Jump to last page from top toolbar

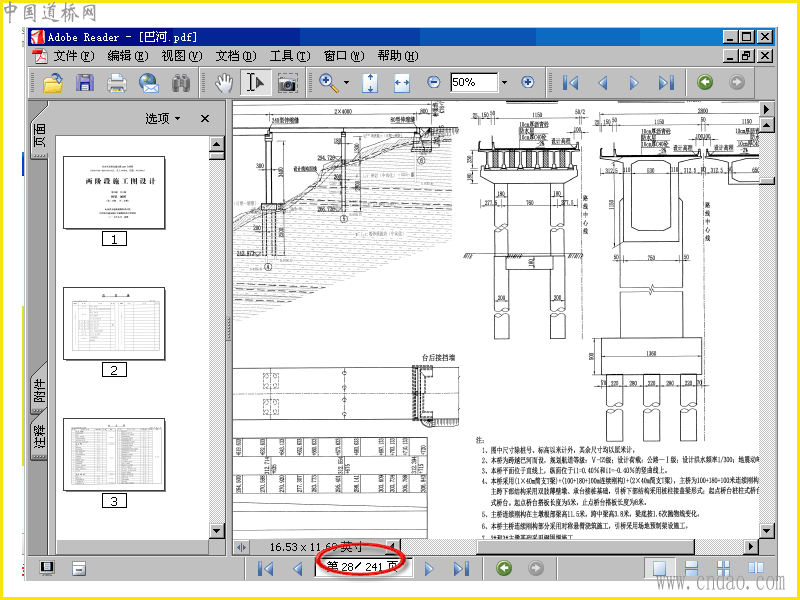[666, 83]
